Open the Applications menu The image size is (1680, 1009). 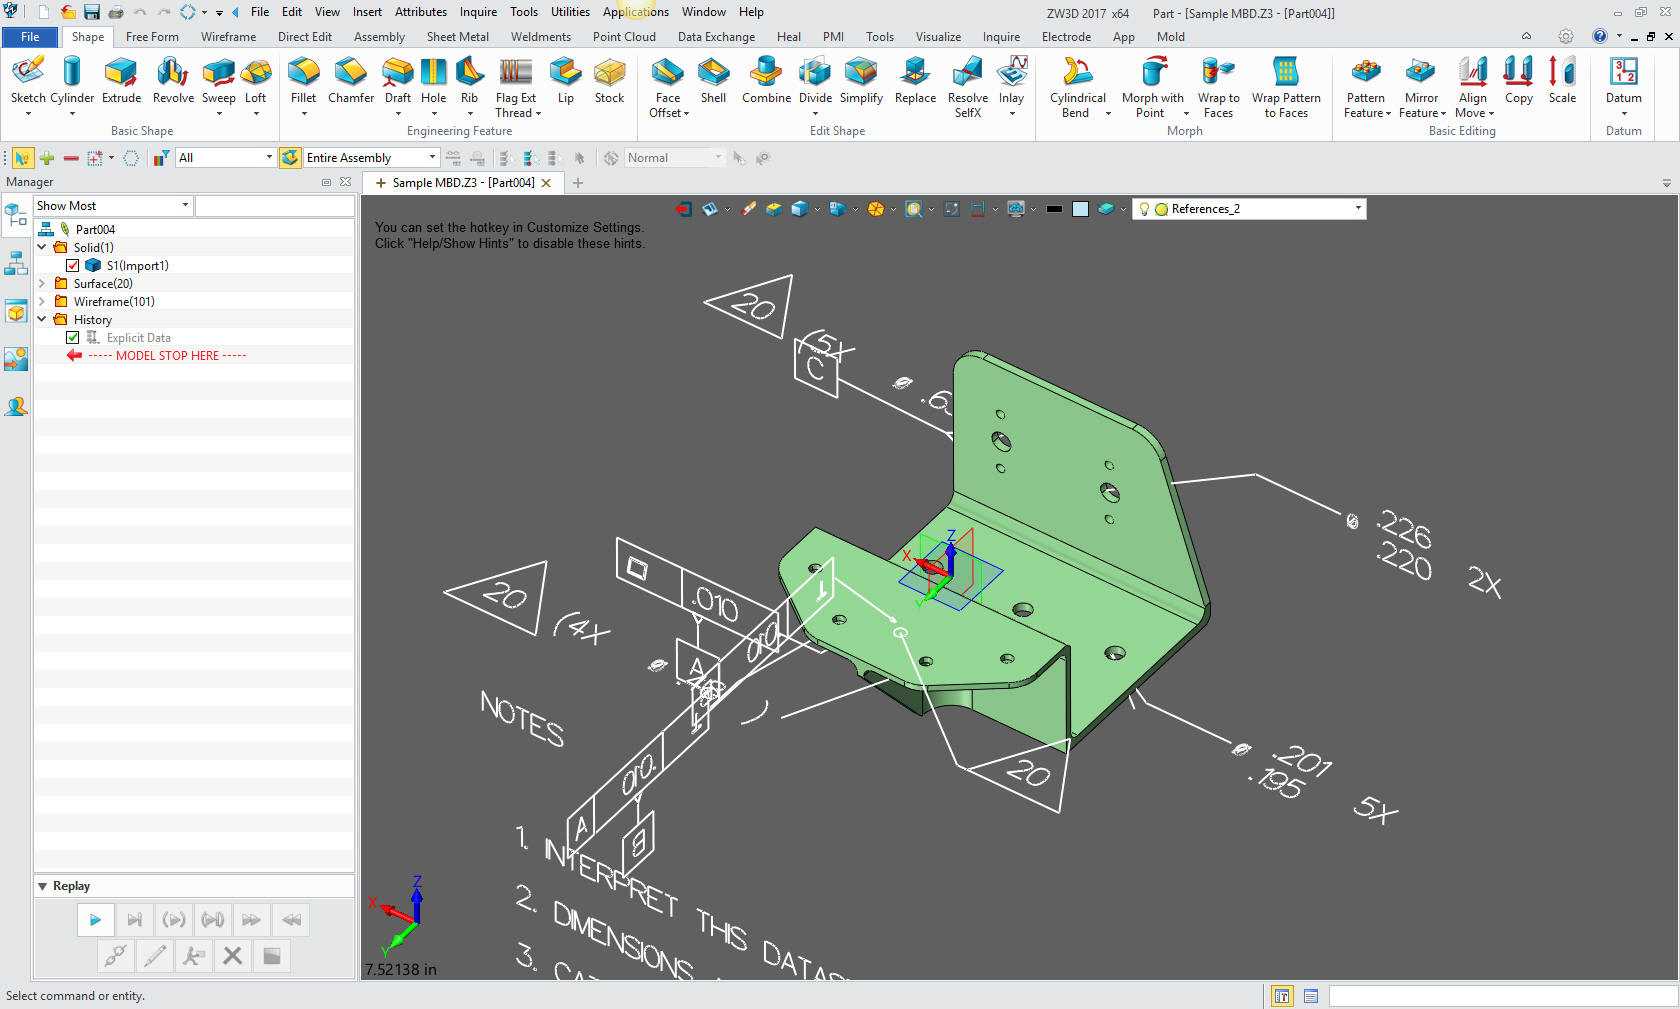click(636, 11)
